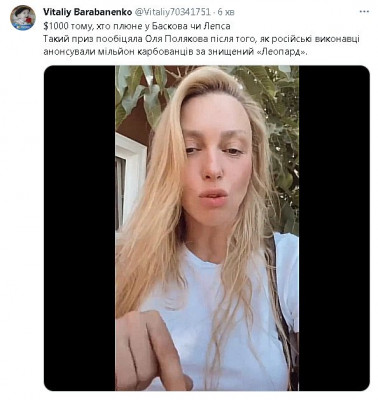Click the right black letterbox of the video

click(334, 228)
